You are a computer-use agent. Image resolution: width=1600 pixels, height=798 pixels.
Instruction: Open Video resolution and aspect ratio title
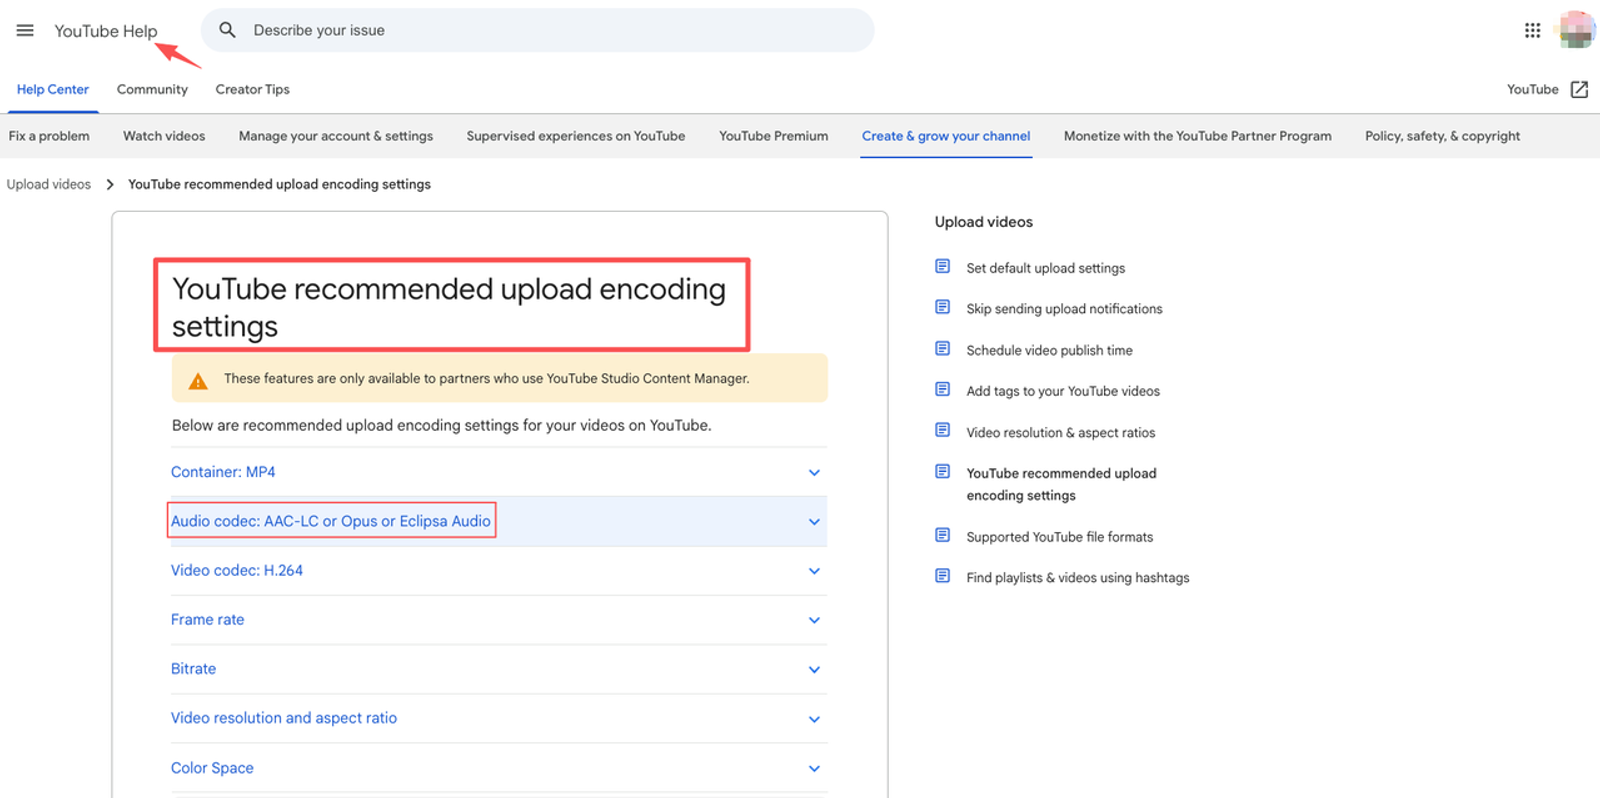pyautogui.click(x=284, y=718)
